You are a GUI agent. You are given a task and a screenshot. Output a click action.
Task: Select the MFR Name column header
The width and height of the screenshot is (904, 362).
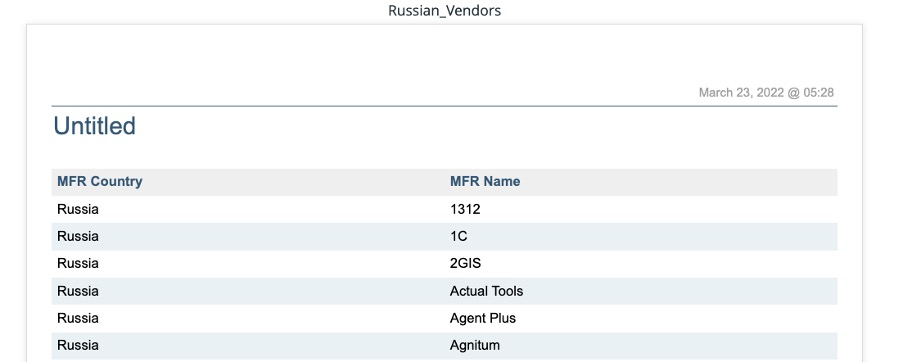(x=485, y=181)
